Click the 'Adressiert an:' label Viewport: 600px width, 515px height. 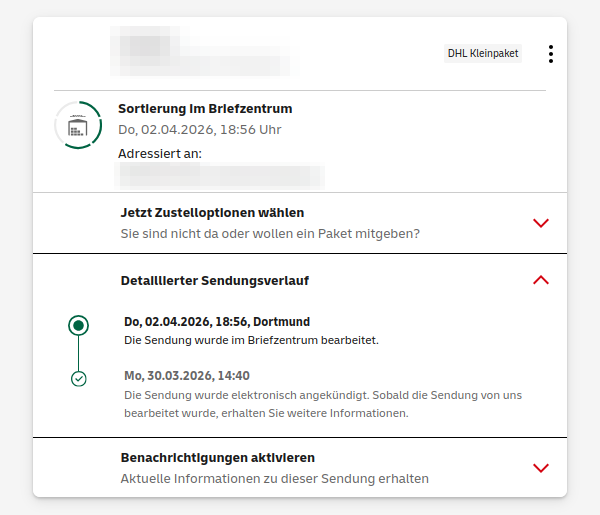tap(160, 154)
